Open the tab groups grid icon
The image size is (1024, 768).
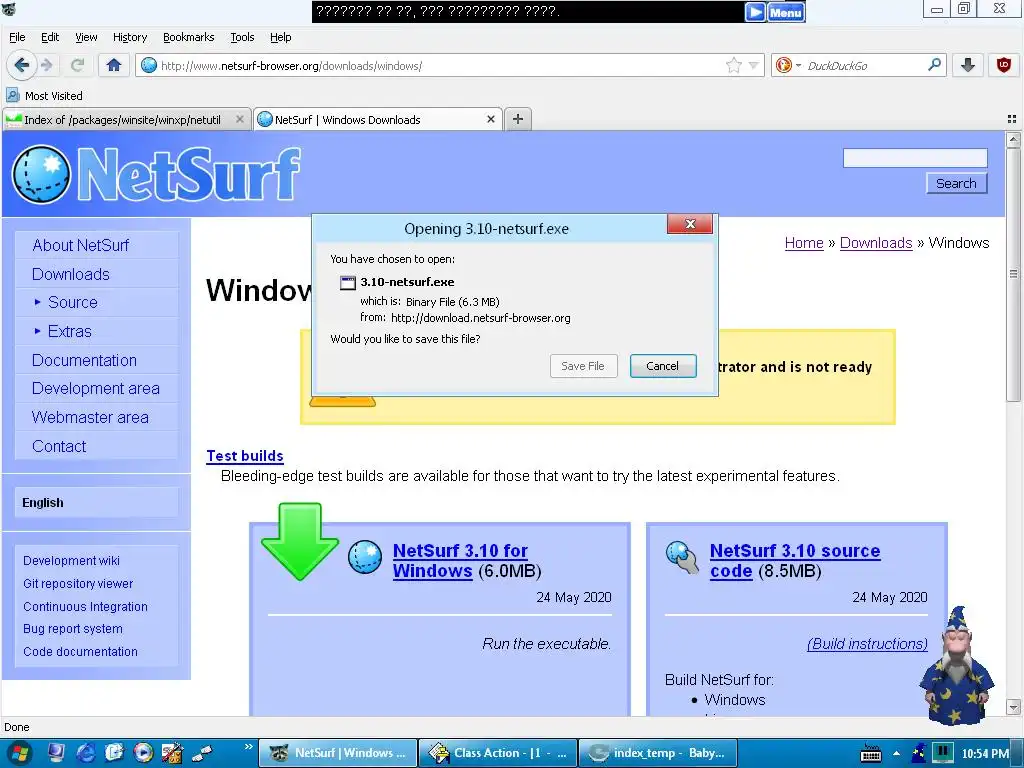point(1012,119)
